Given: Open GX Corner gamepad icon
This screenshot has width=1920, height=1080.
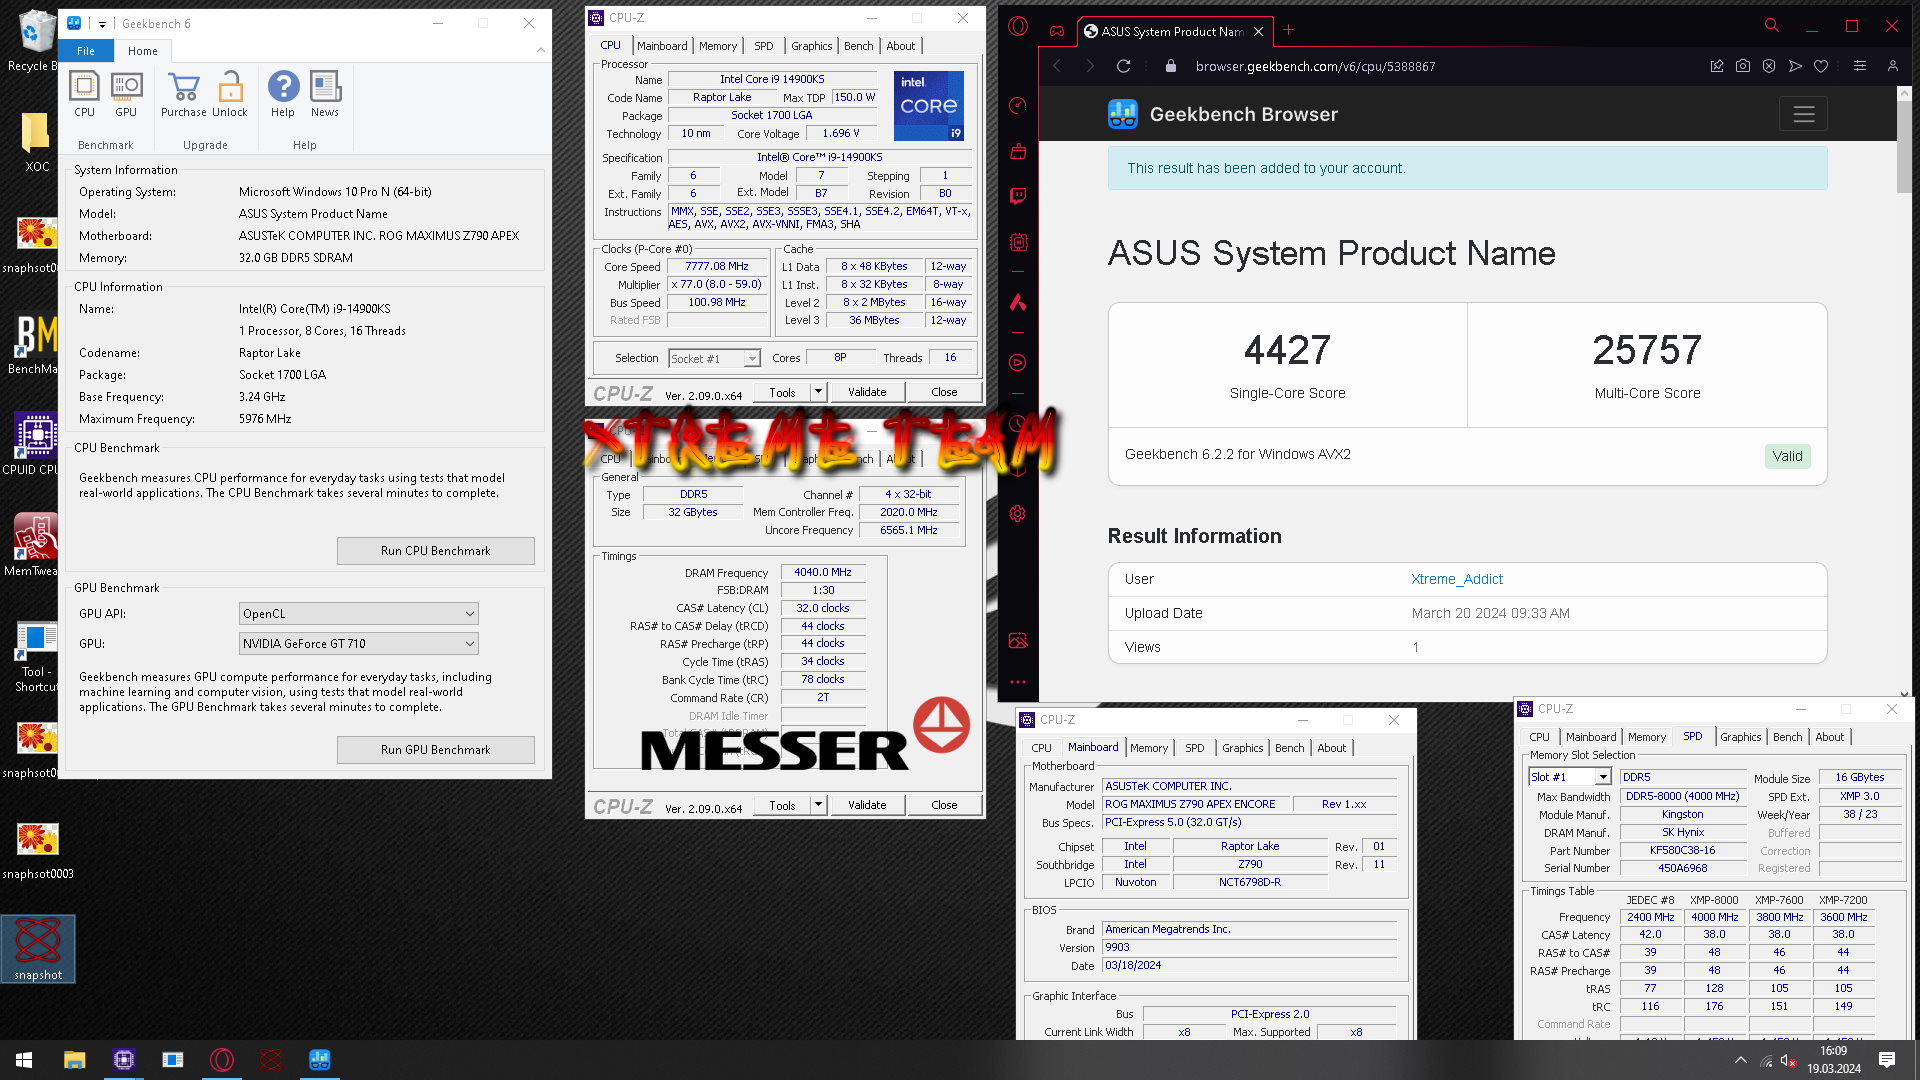Looking at the screenshot, I should [1057, 31].
